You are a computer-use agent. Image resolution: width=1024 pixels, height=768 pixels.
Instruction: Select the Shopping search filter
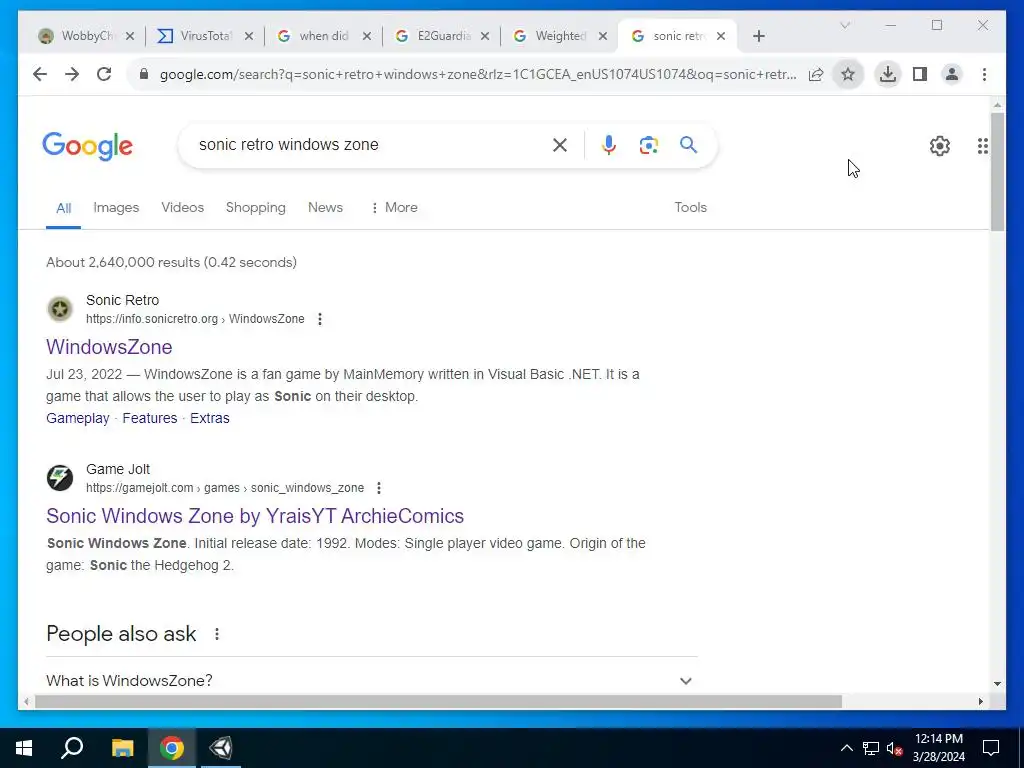click(x=255, y=208)
